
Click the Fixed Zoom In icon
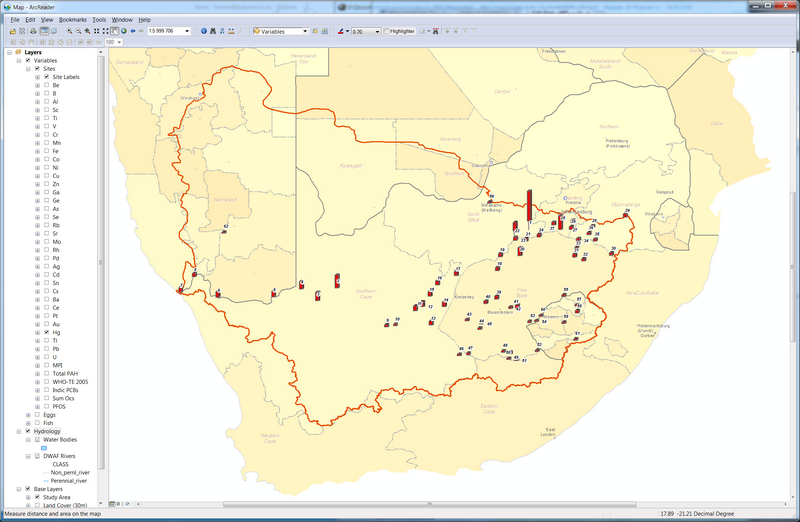(96, 31)
